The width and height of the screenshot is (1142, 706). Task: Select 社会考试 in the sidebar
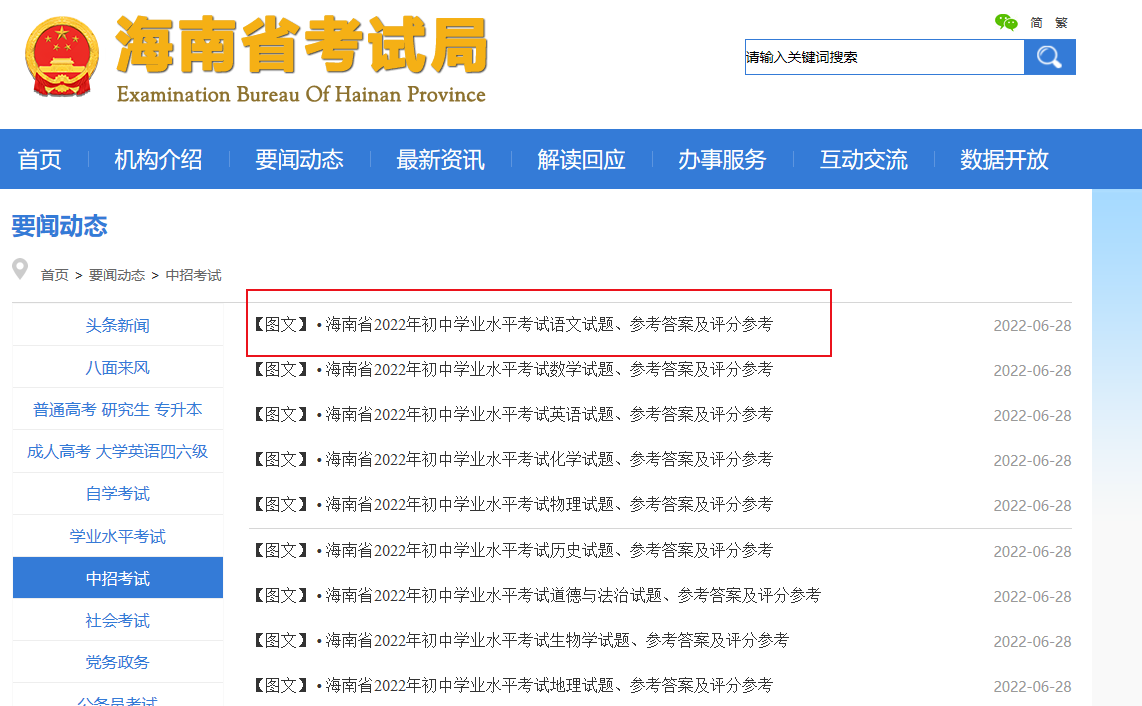coord(118,620)
